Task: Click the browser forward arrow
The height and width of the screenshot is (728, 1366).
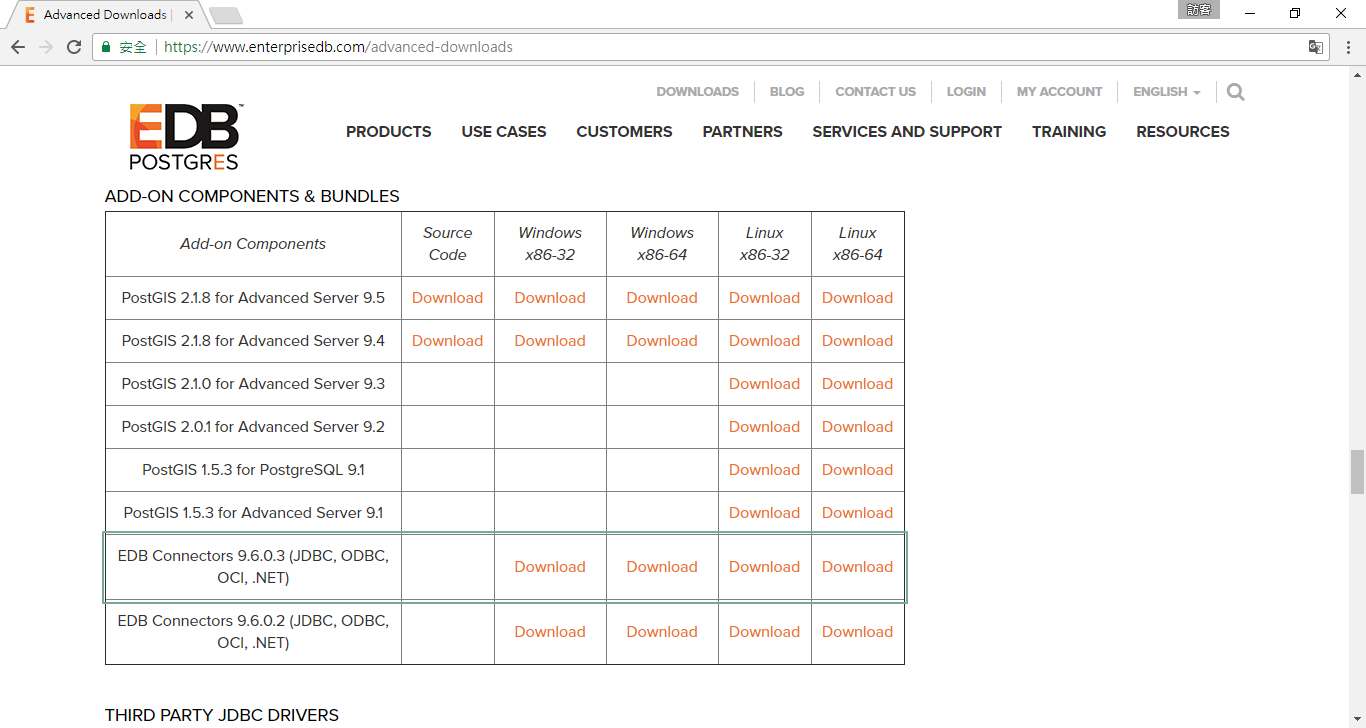Action: [x=46, y=47]
